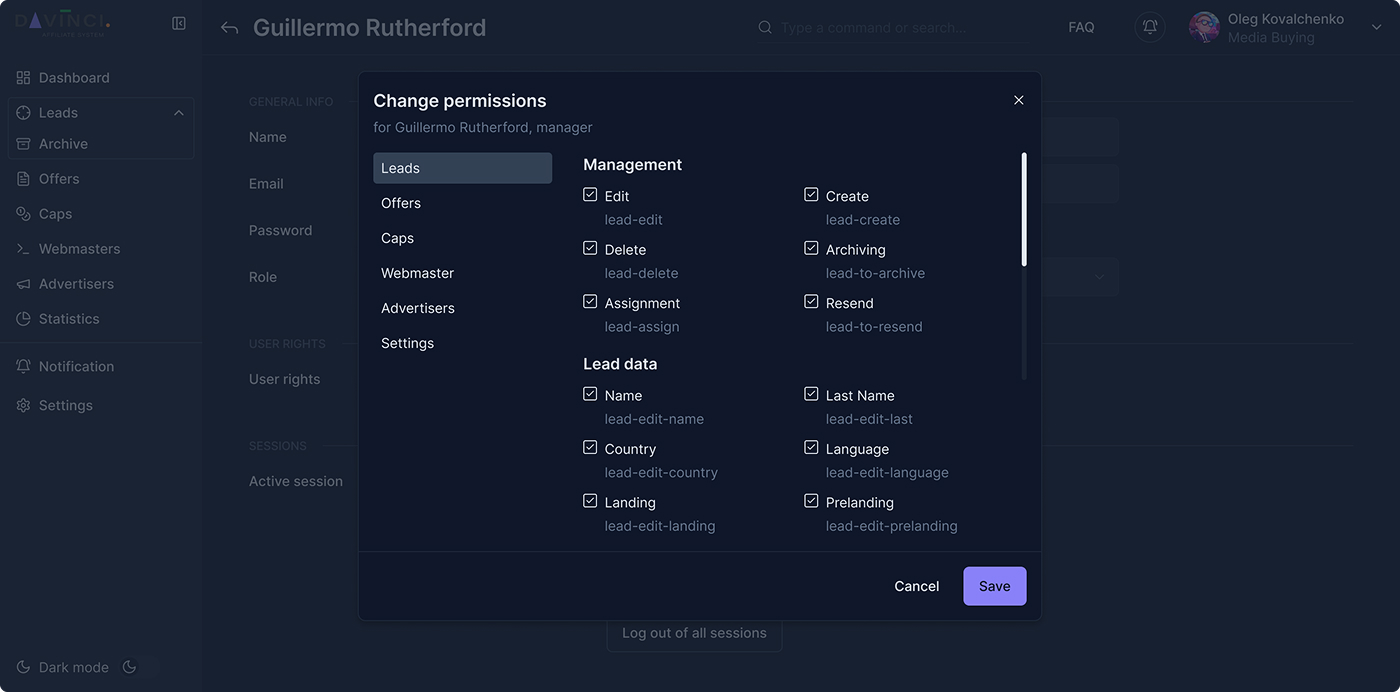1400x692 pixels.
Task: Disable the Country lead data checkbox
Action: (x=590, y=447)
